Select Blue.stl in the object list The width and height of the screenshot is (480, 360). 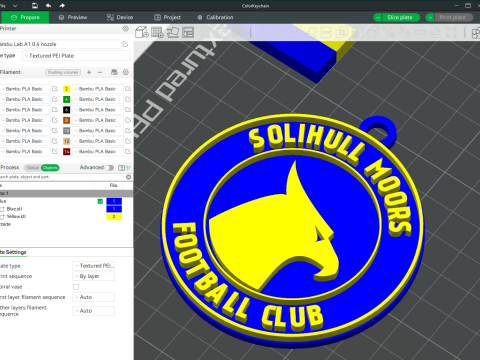point(14,209)
